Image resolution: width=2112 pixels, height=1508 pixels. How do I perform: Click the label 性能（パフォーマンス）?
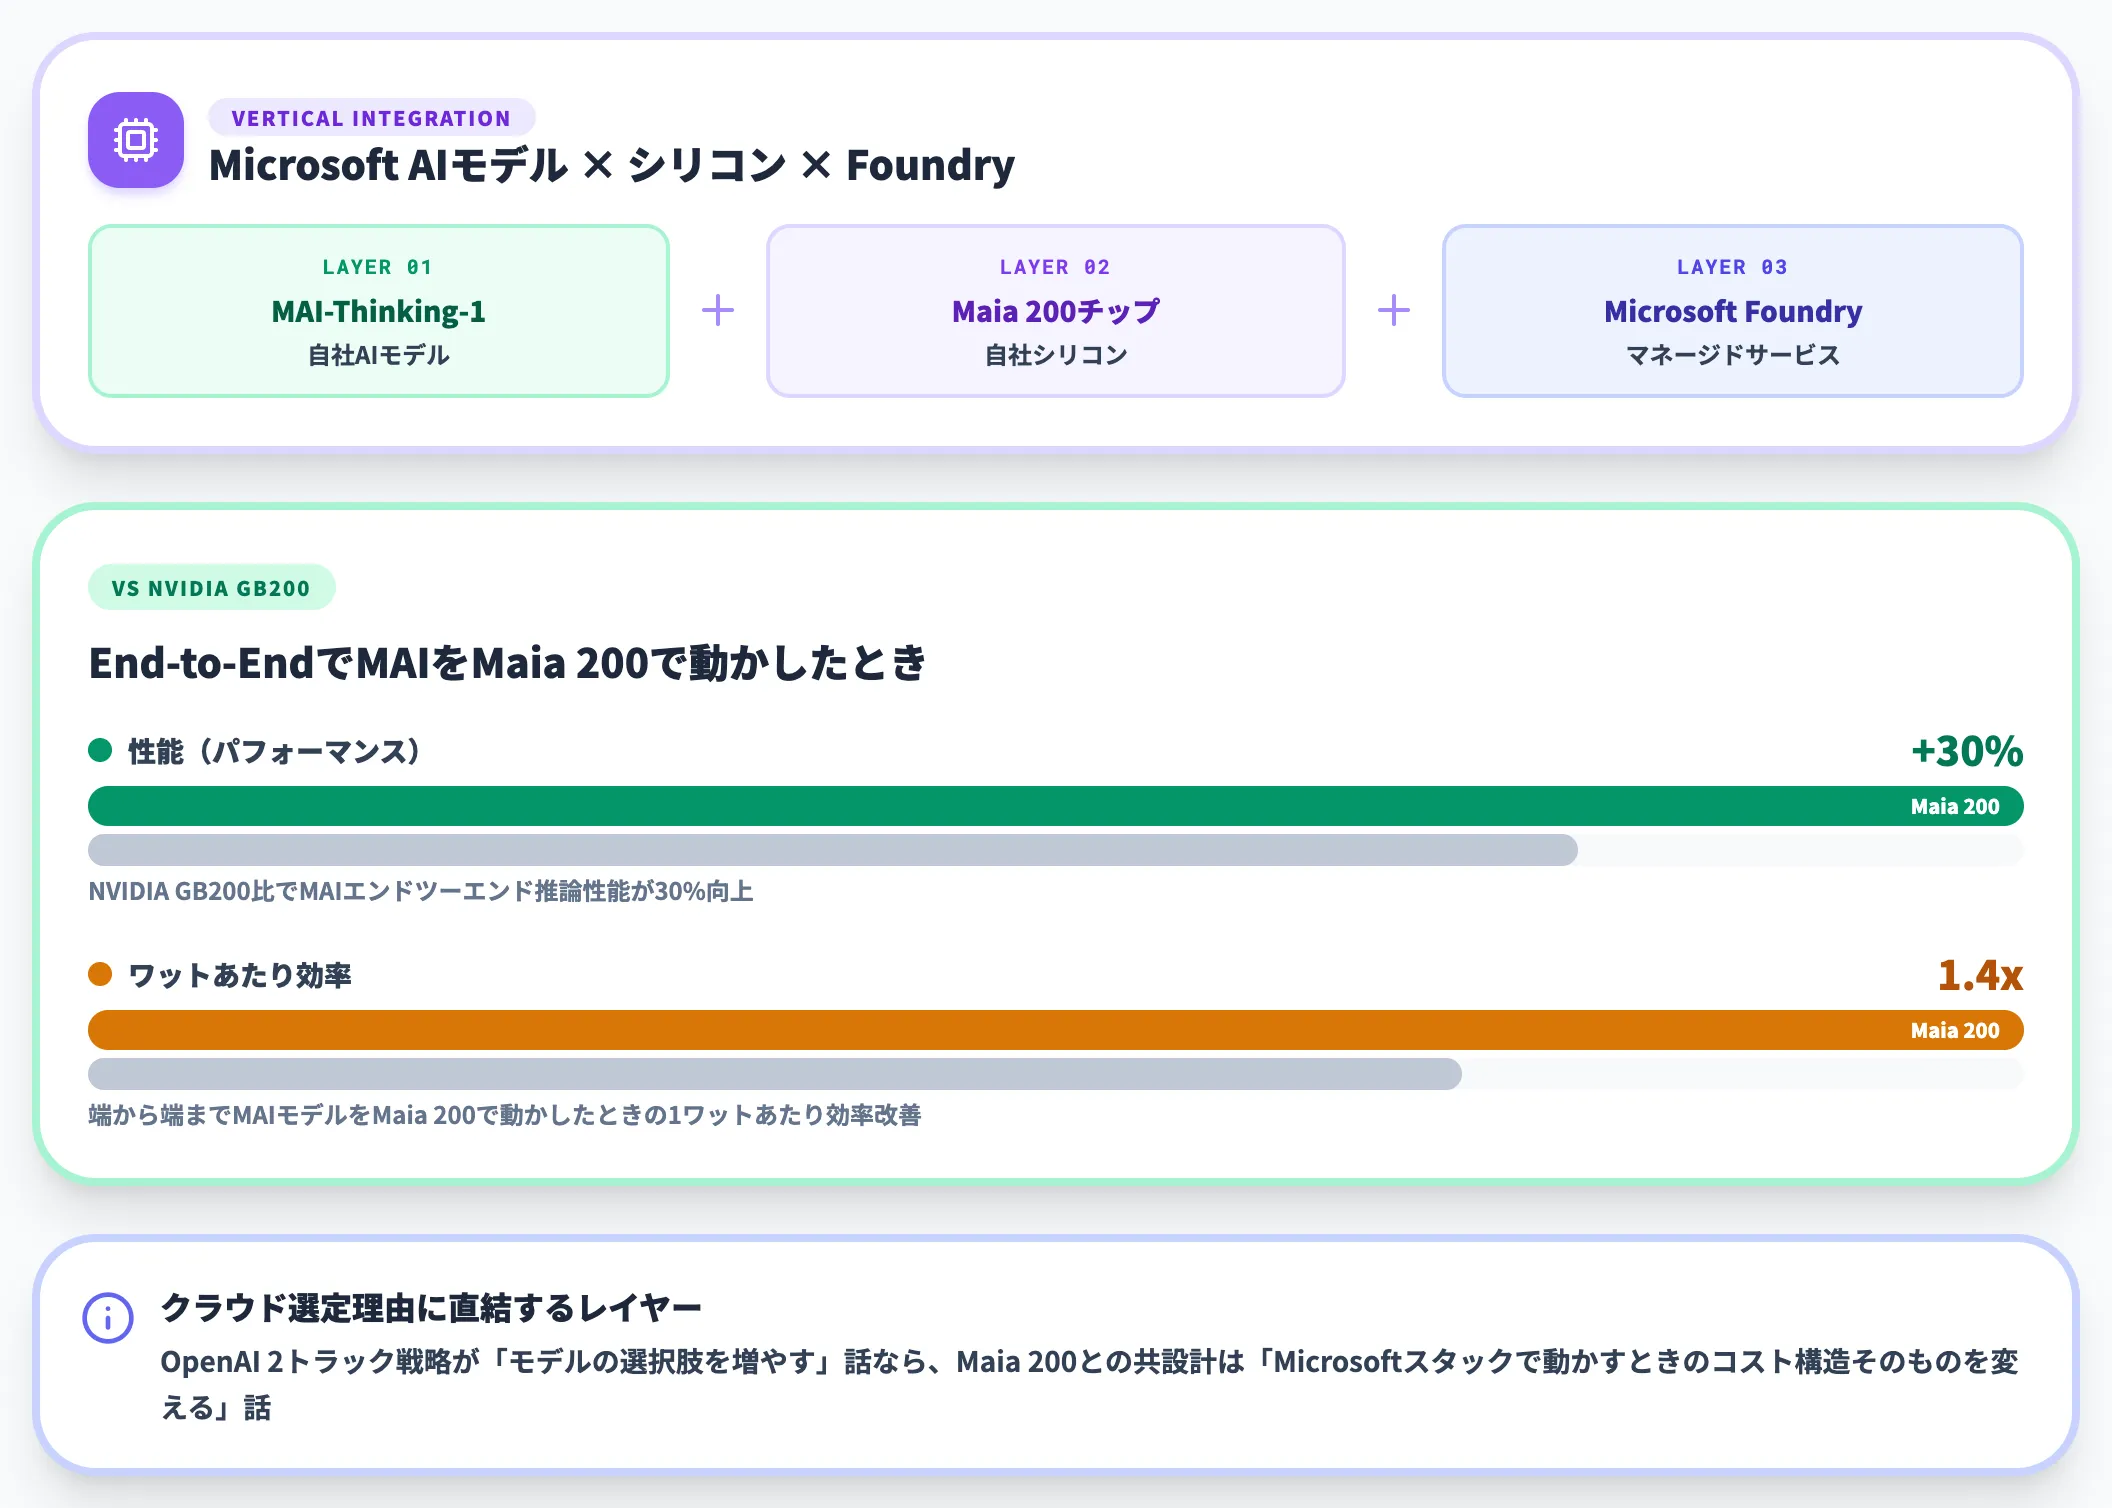pyautogui.click(x=274, y=751)
